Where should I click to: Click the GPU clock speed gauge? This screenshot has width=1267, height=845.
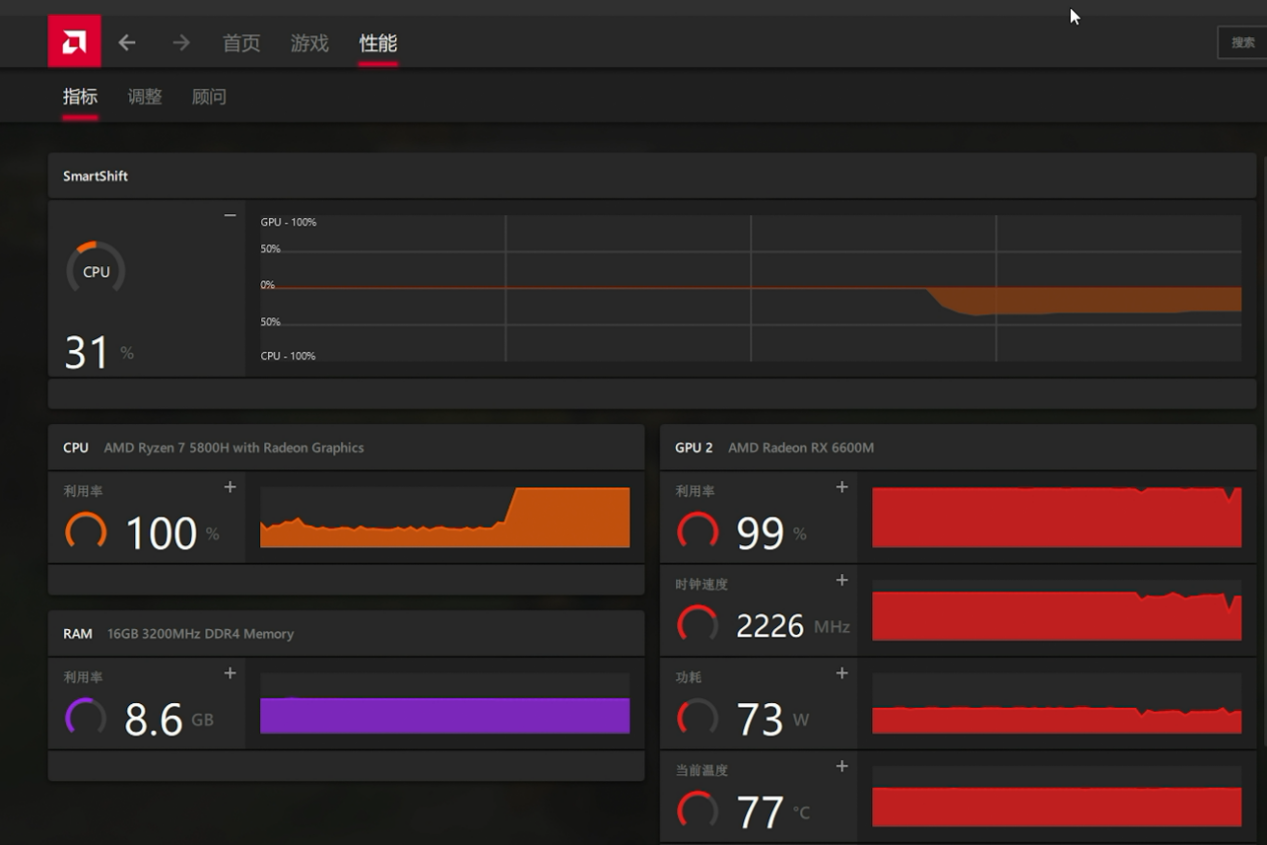698,625
